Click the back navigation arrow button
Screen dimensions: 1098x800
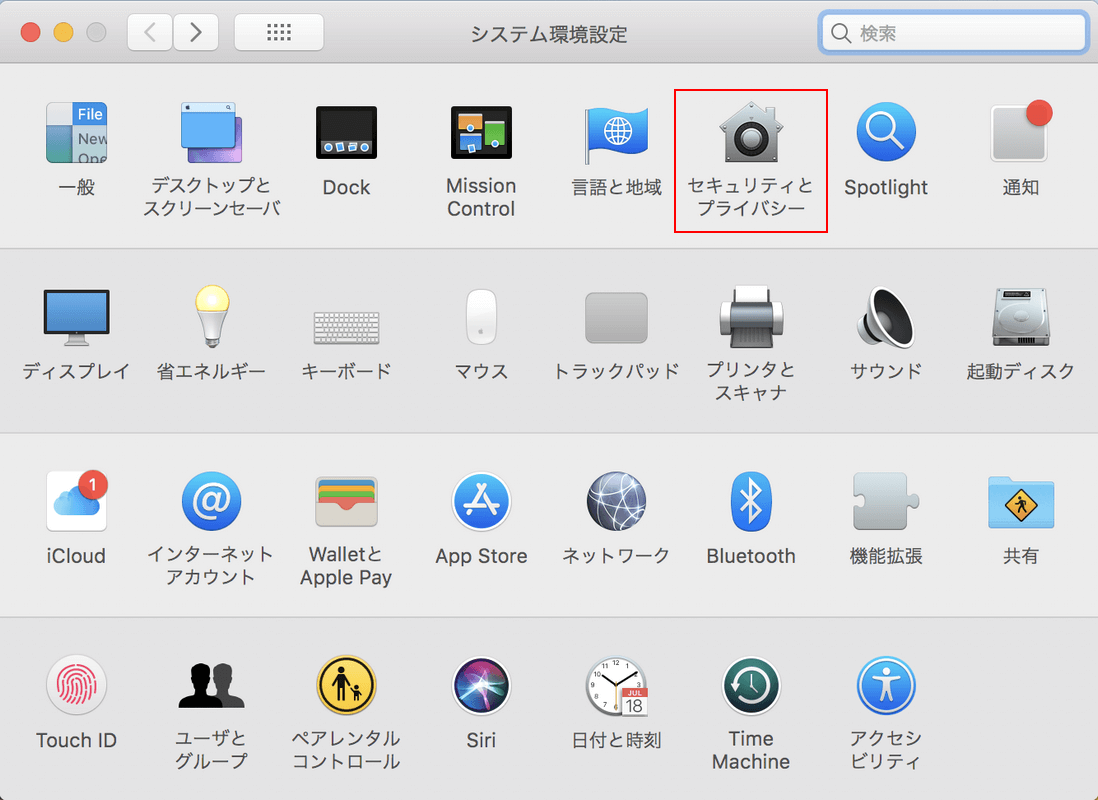150,33
